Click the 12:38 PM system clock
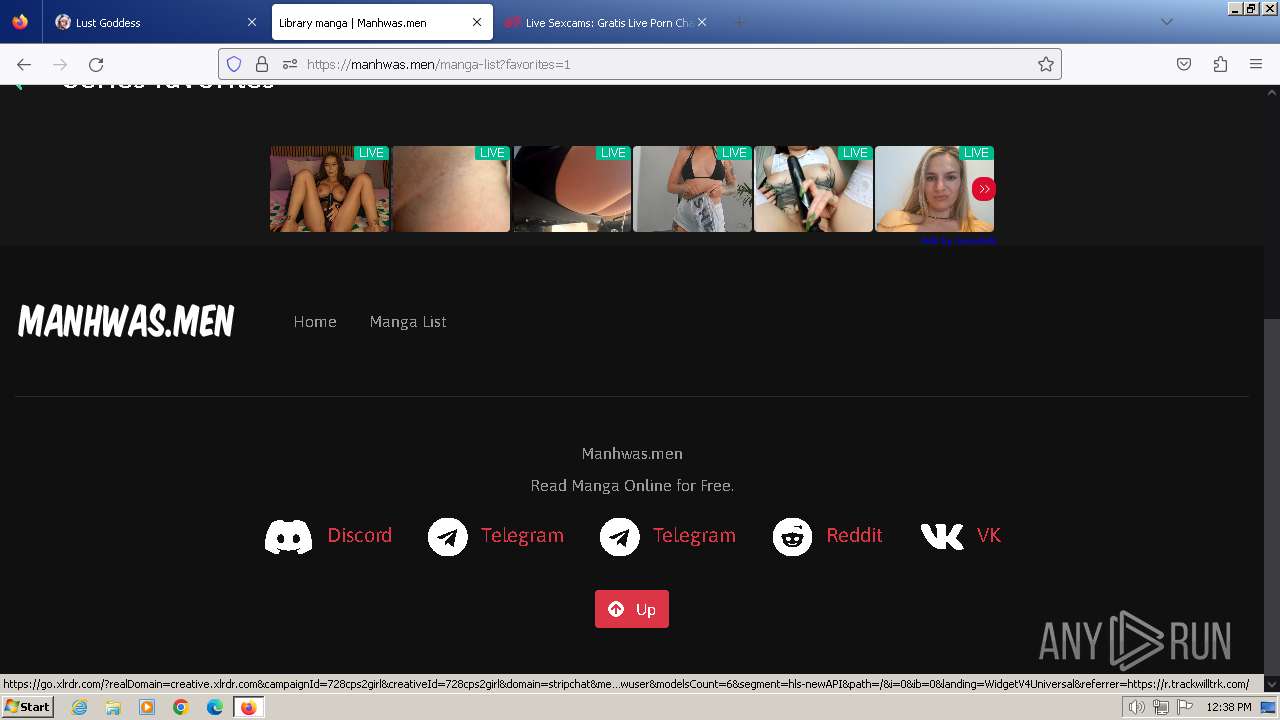 pyautogui.click(x=1229, y=707)
